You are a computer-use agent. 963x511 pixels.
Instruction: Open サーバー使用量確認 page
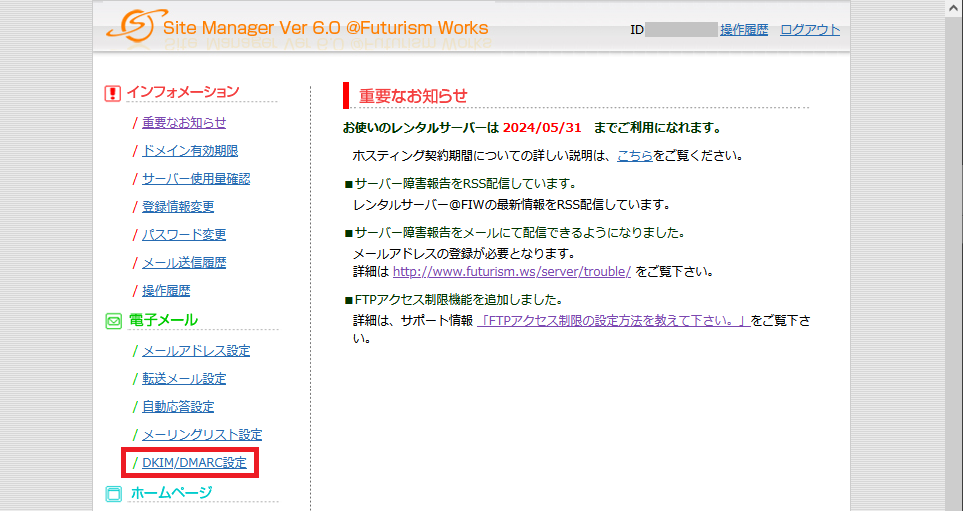click(x=197, y=179)
